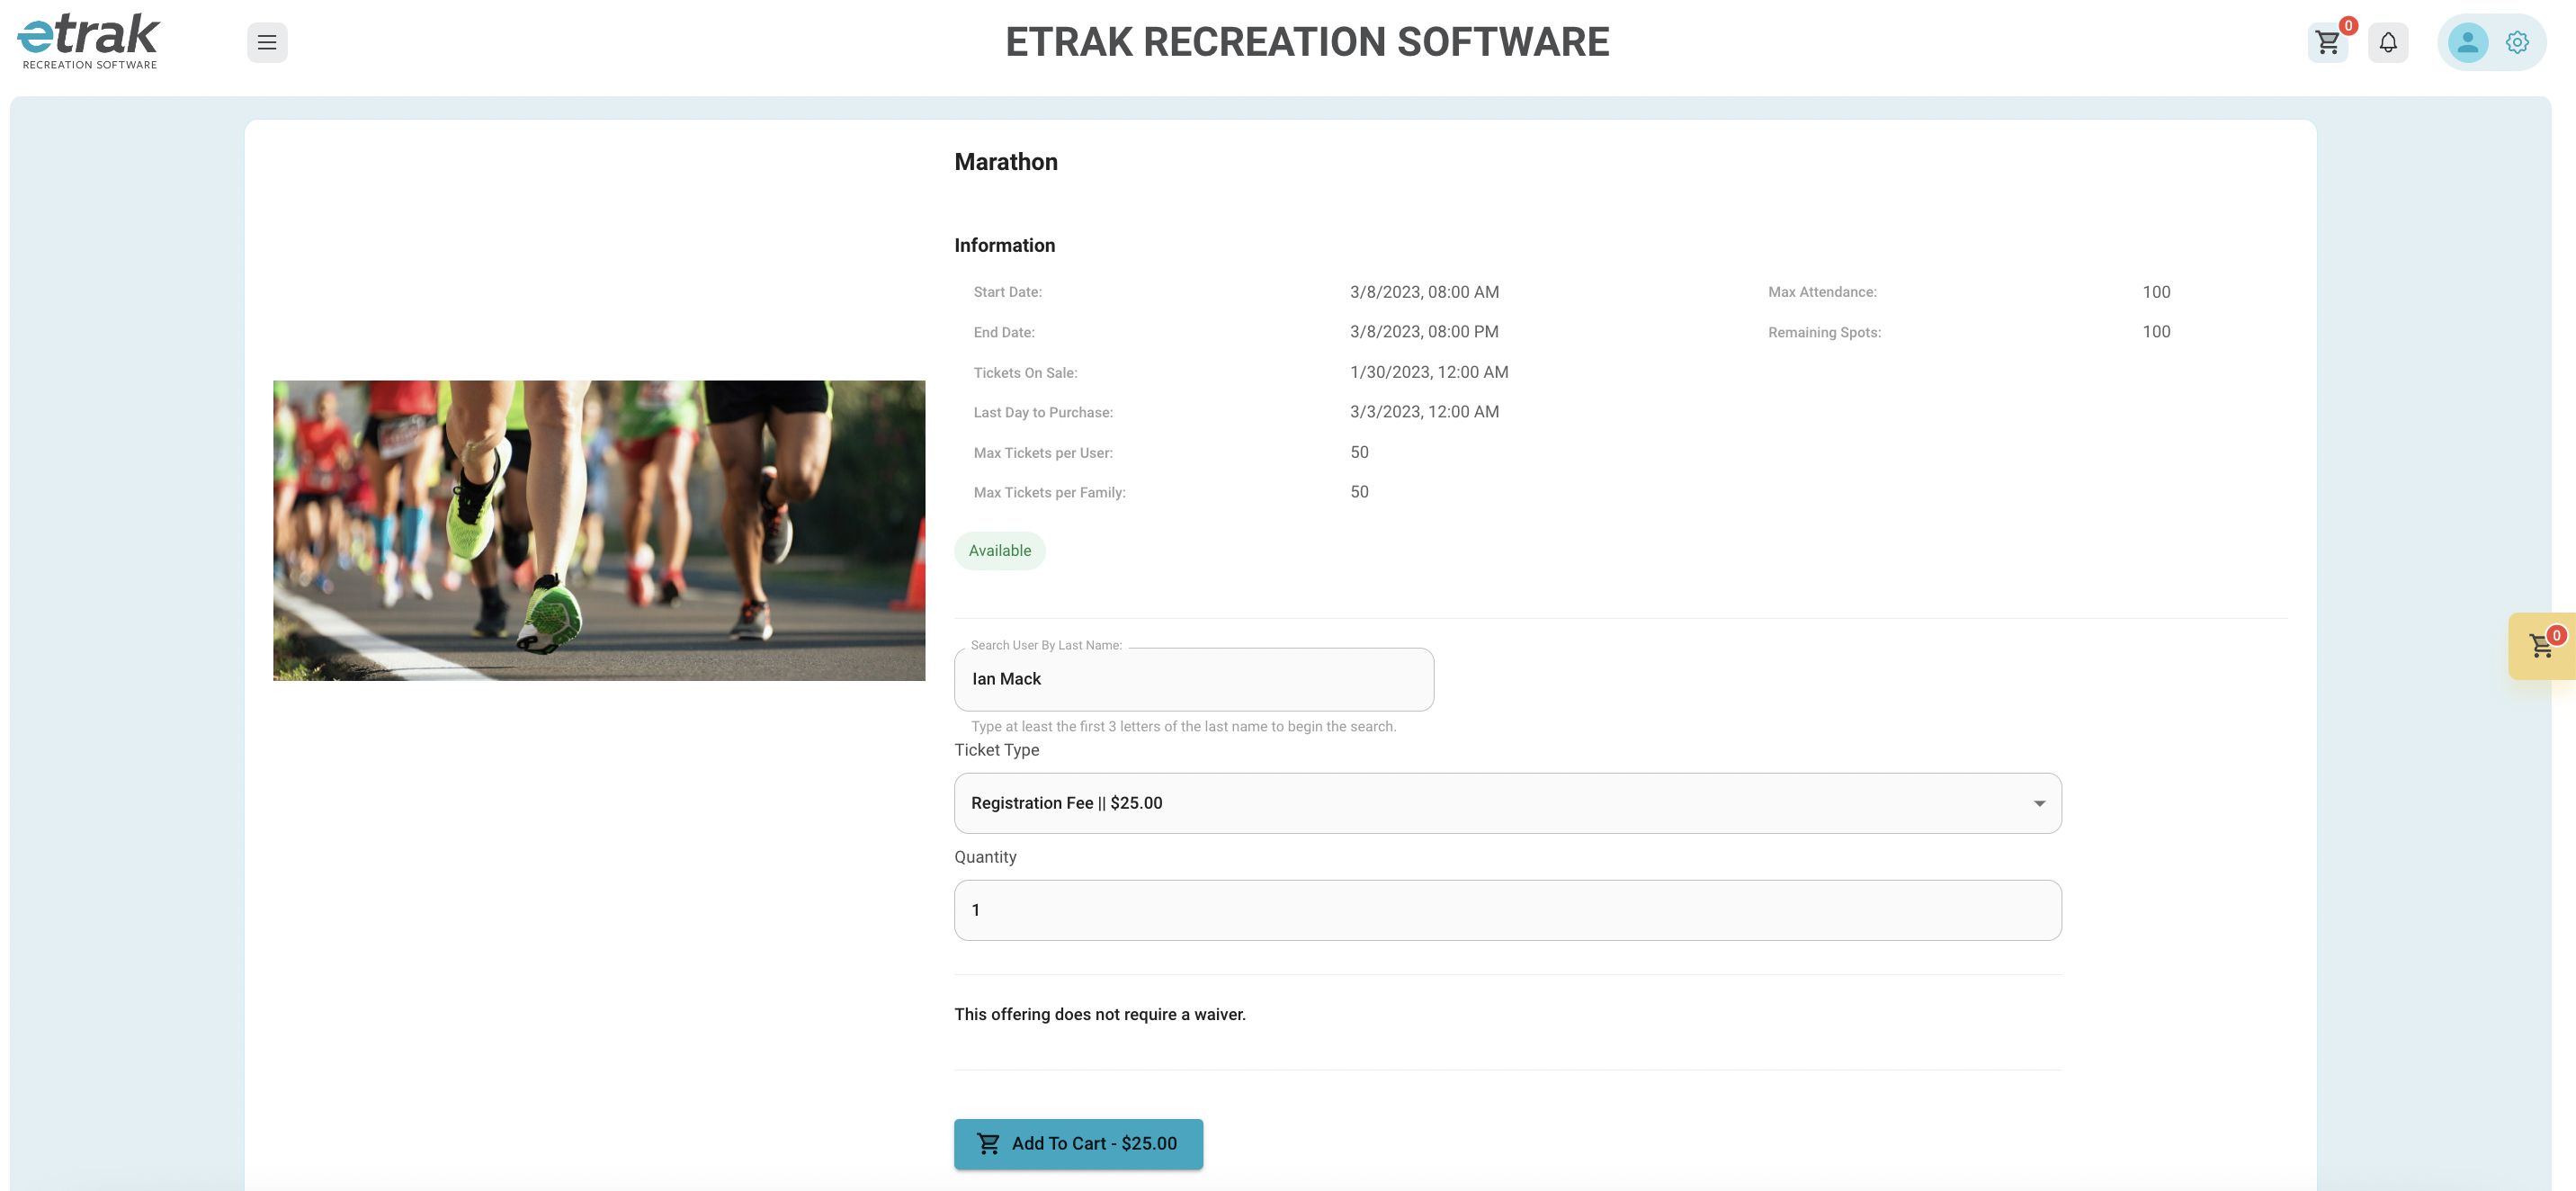This screenshot has width=2576, height=1191.
Task: Open the user profile avatar
Action: [x=2467, y=42]
